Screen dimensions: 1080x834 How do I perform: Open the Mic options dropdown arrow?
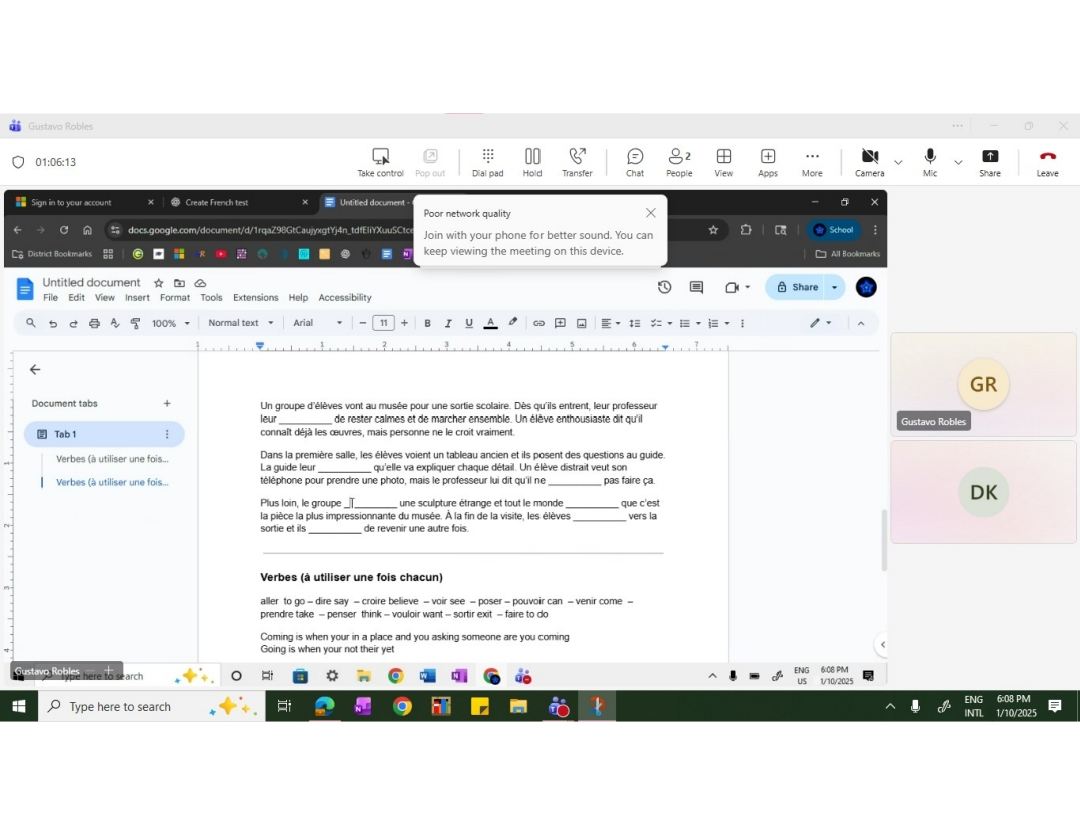(958, 163)
